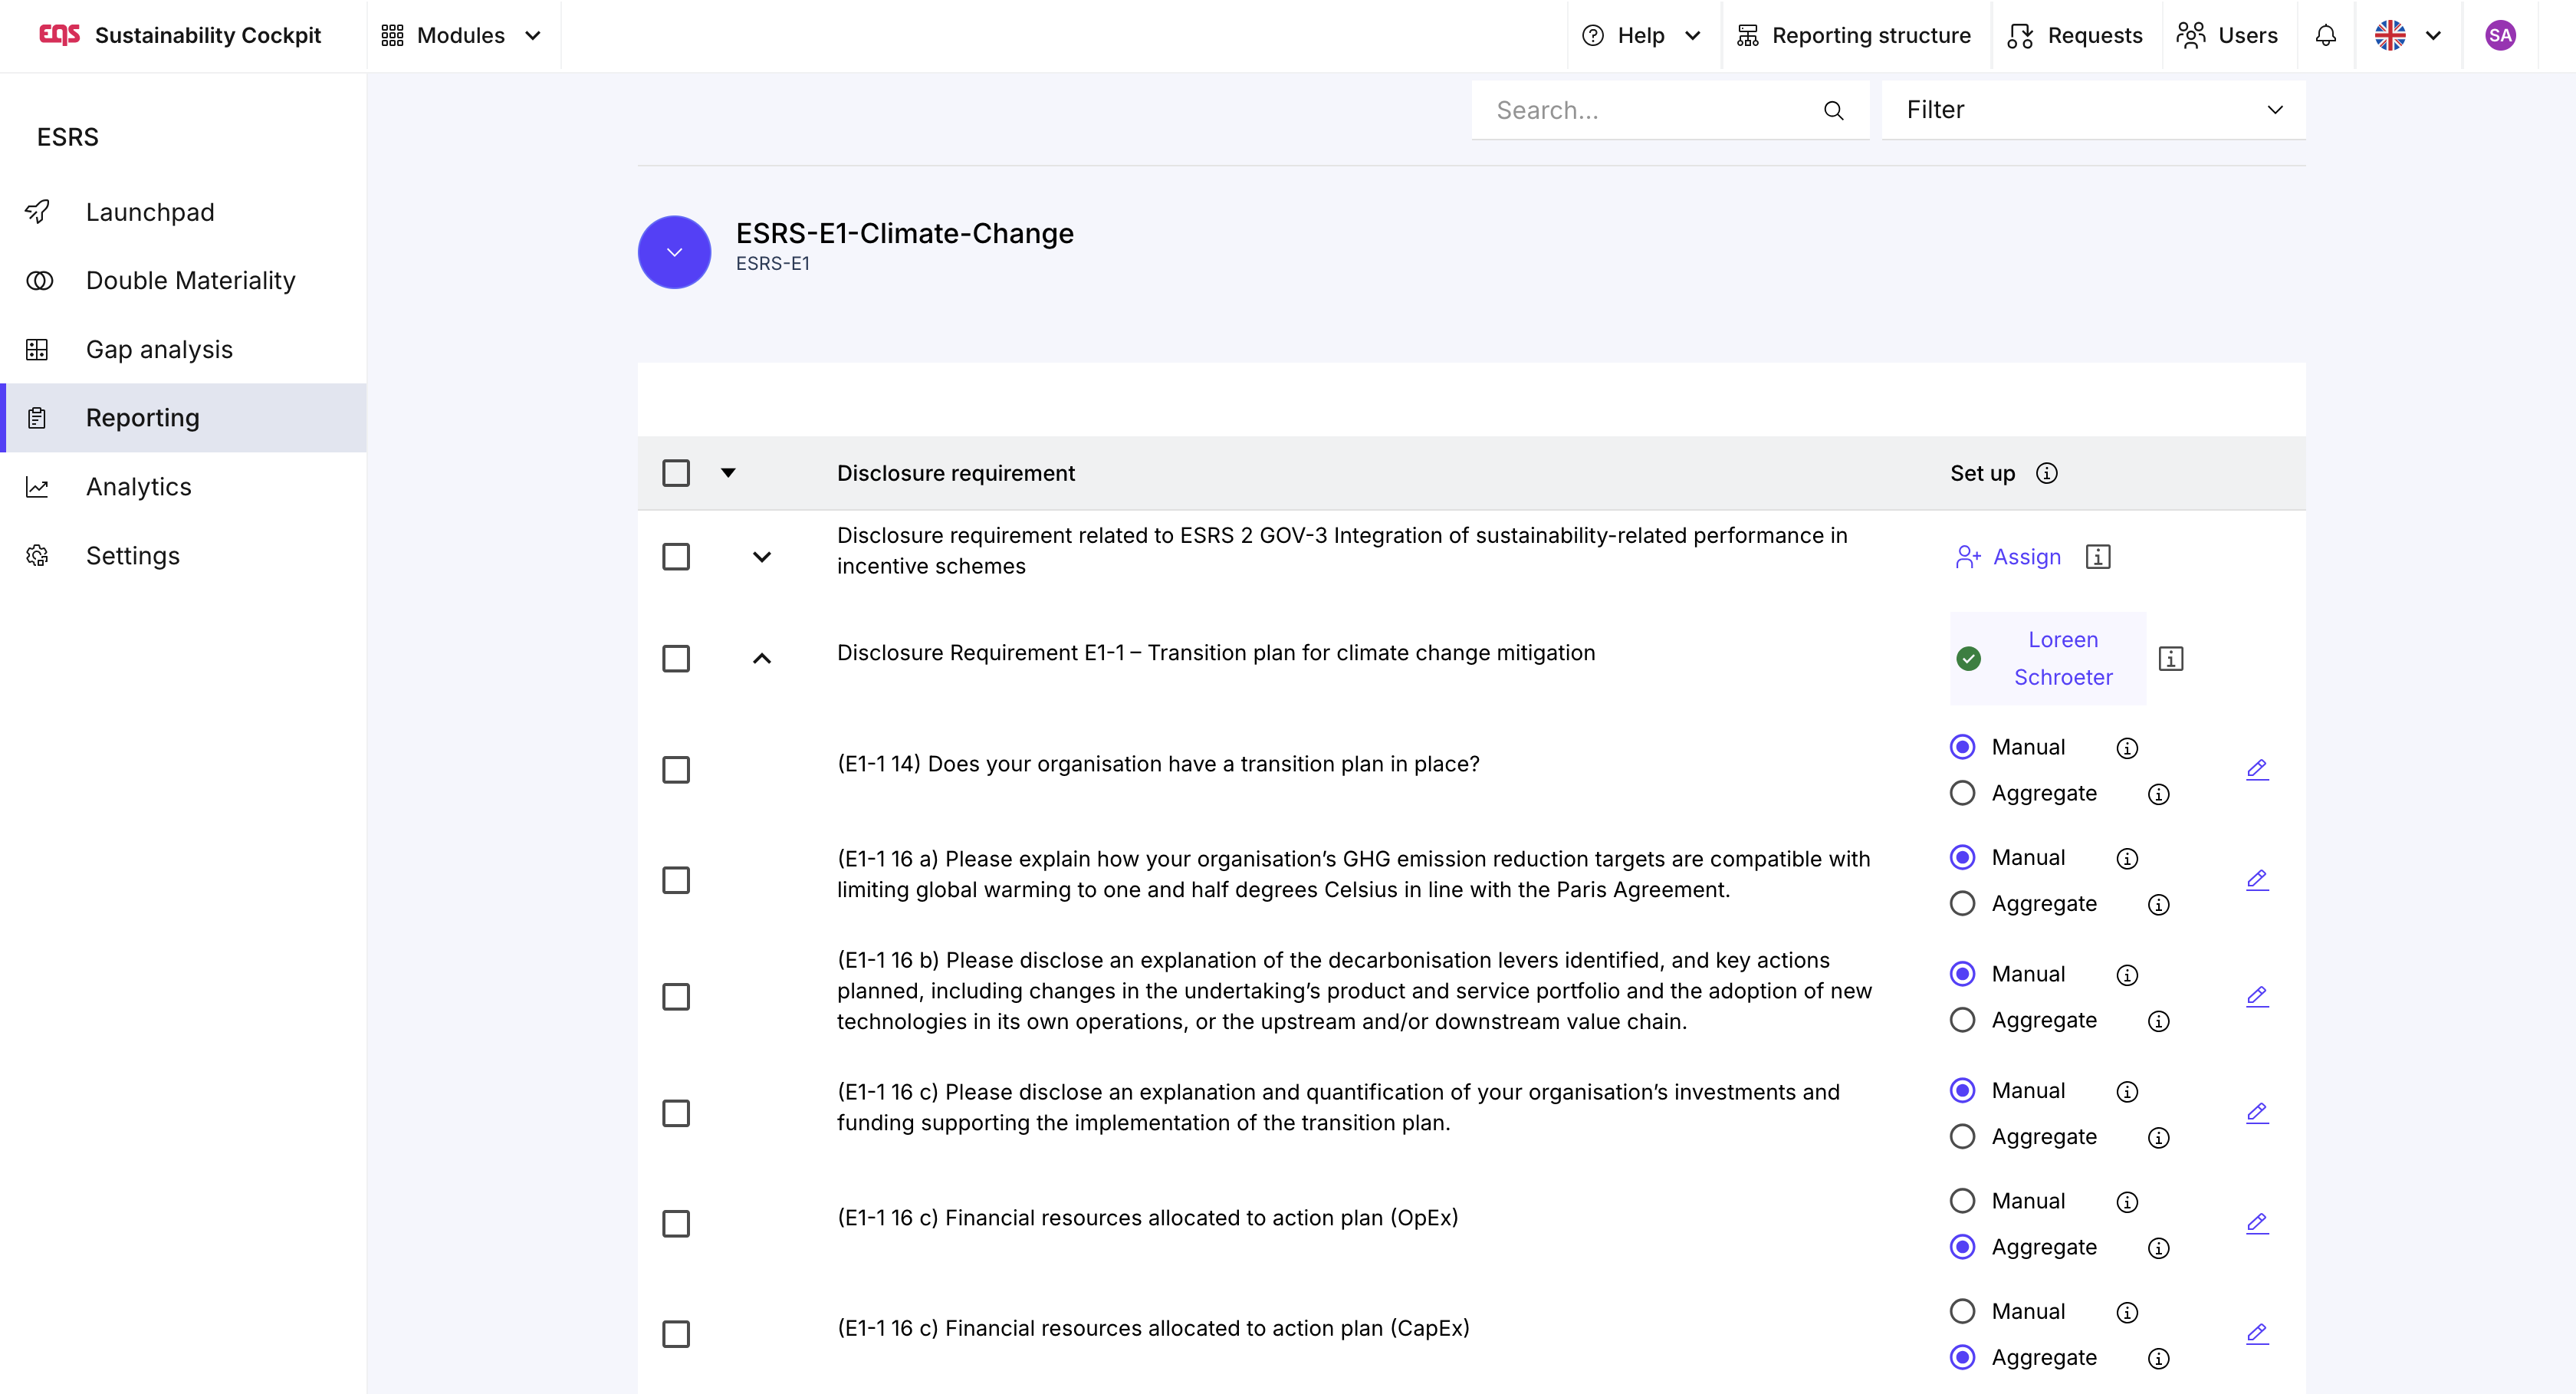Click the notification bell icon

tap(2325, 36)
